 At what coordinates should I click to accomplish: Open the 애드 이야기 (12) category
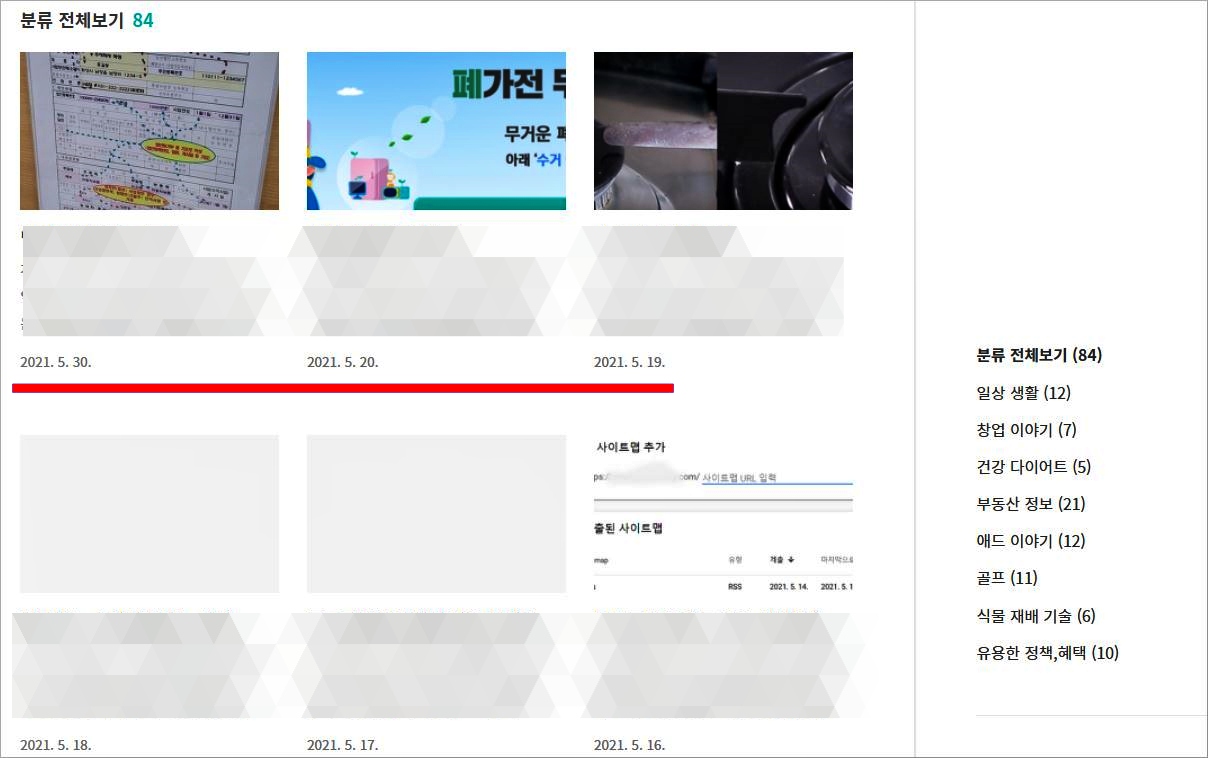(x=1027, y=540)
